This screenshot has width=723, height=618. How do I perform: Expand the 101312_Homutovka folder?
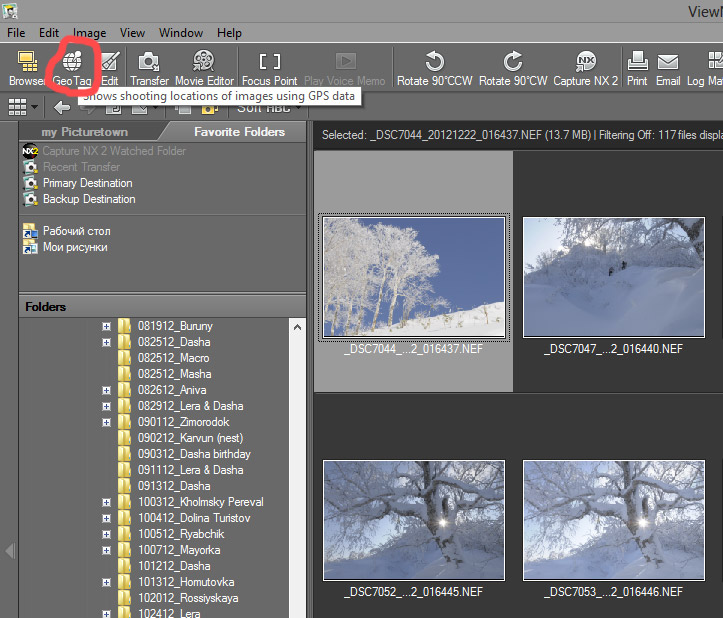tap(107, 582)
